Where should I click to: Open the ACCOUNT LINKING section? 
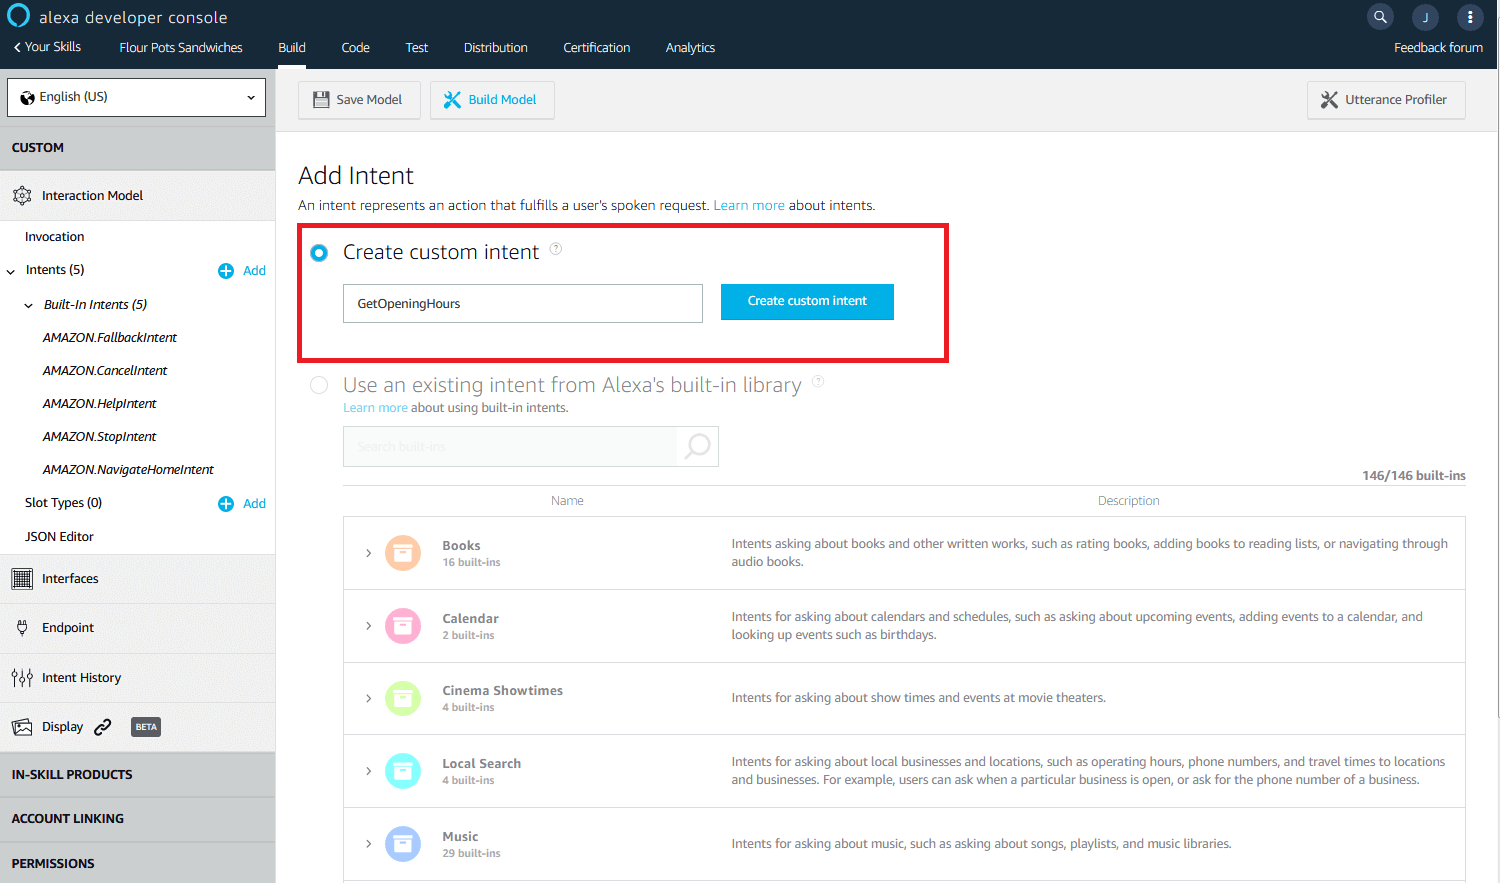pos(137,819)
